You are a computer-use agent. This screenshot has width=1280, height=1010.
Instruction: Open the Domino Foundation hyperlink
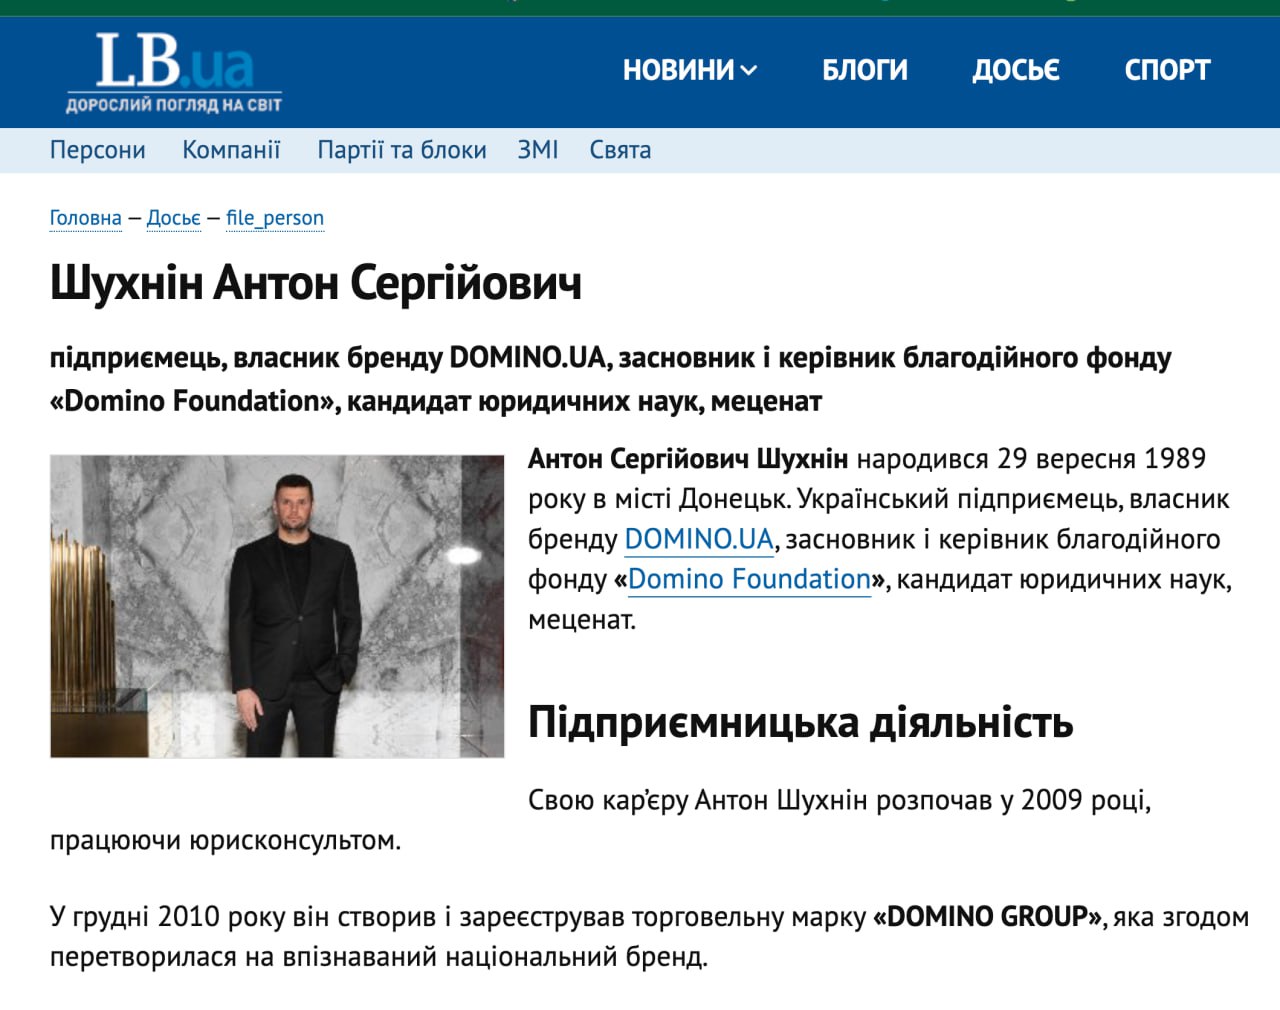pos(749,579)
